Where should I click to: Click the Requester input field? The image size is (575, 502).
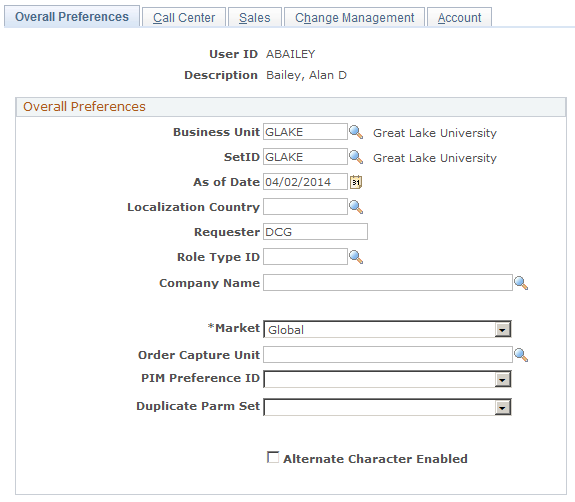[315, 231]
